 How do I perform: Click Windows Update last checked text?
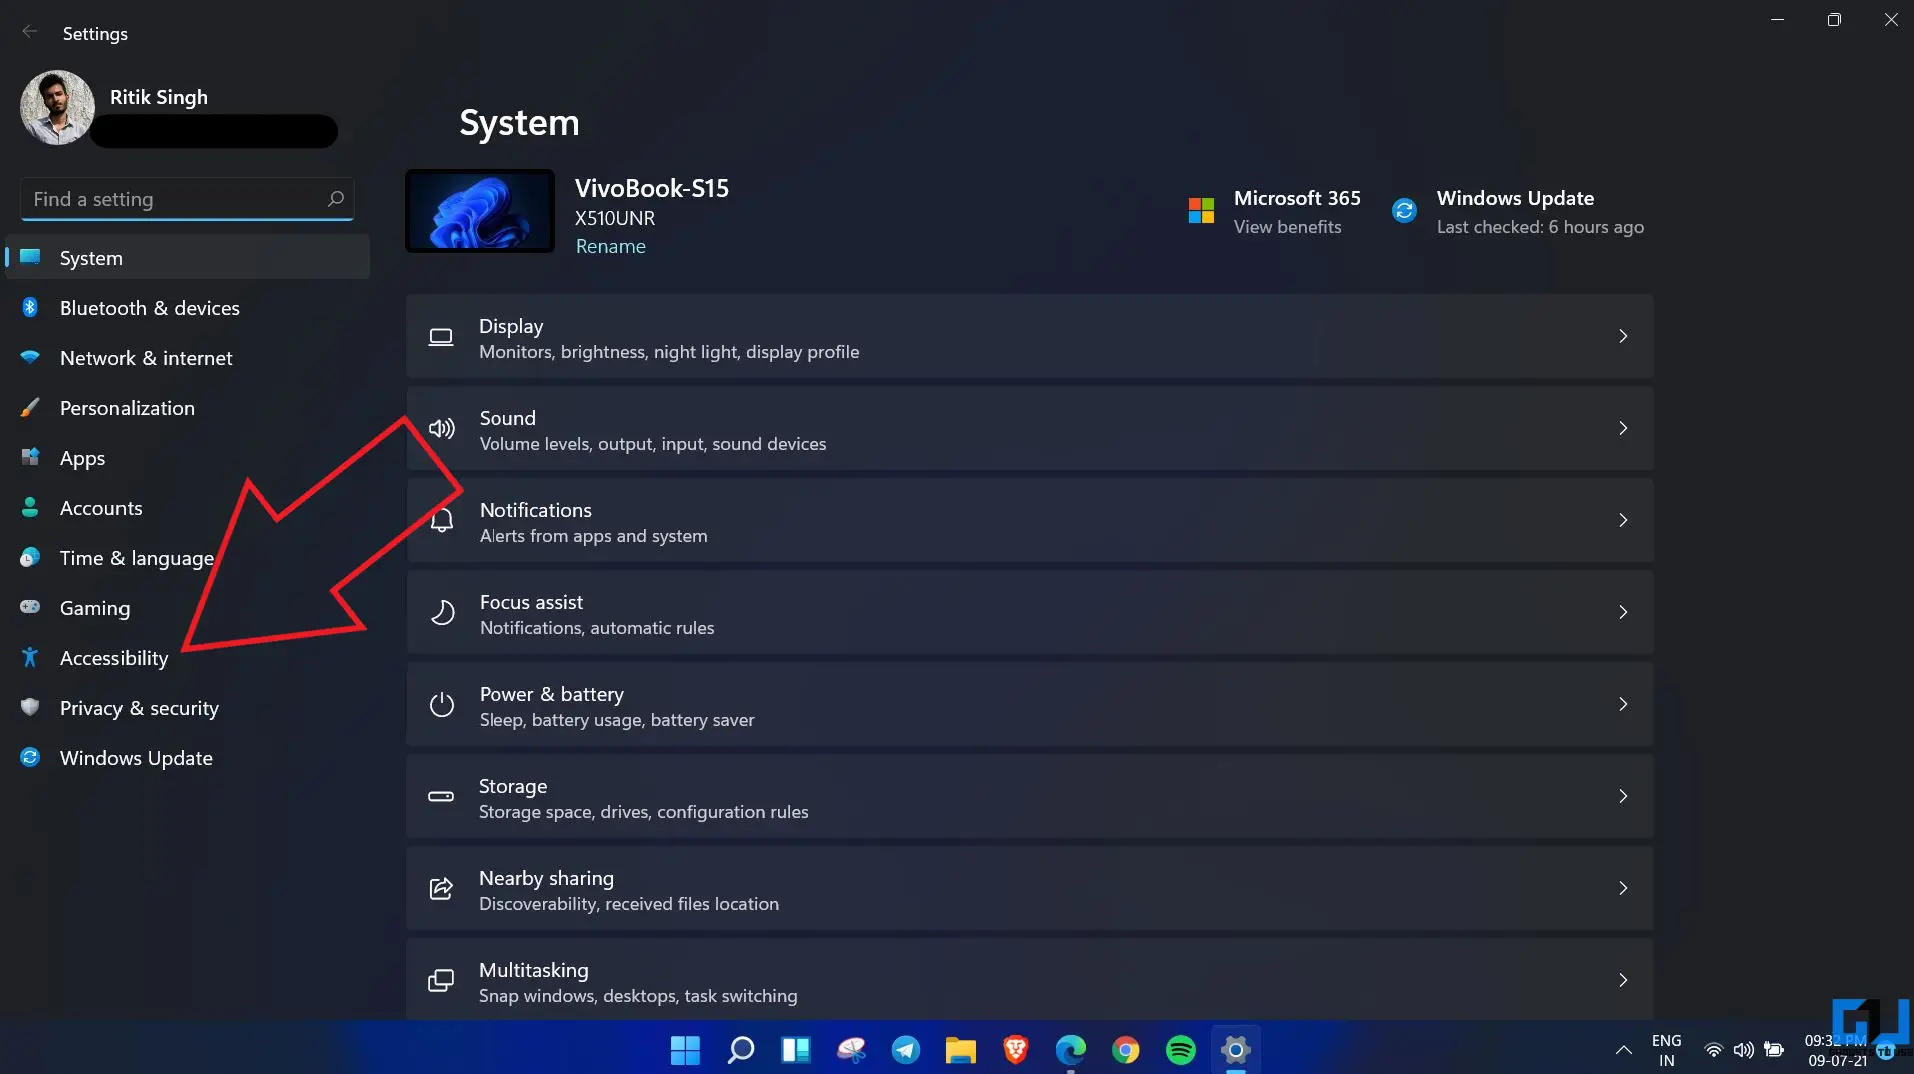tap(1540, 227)
